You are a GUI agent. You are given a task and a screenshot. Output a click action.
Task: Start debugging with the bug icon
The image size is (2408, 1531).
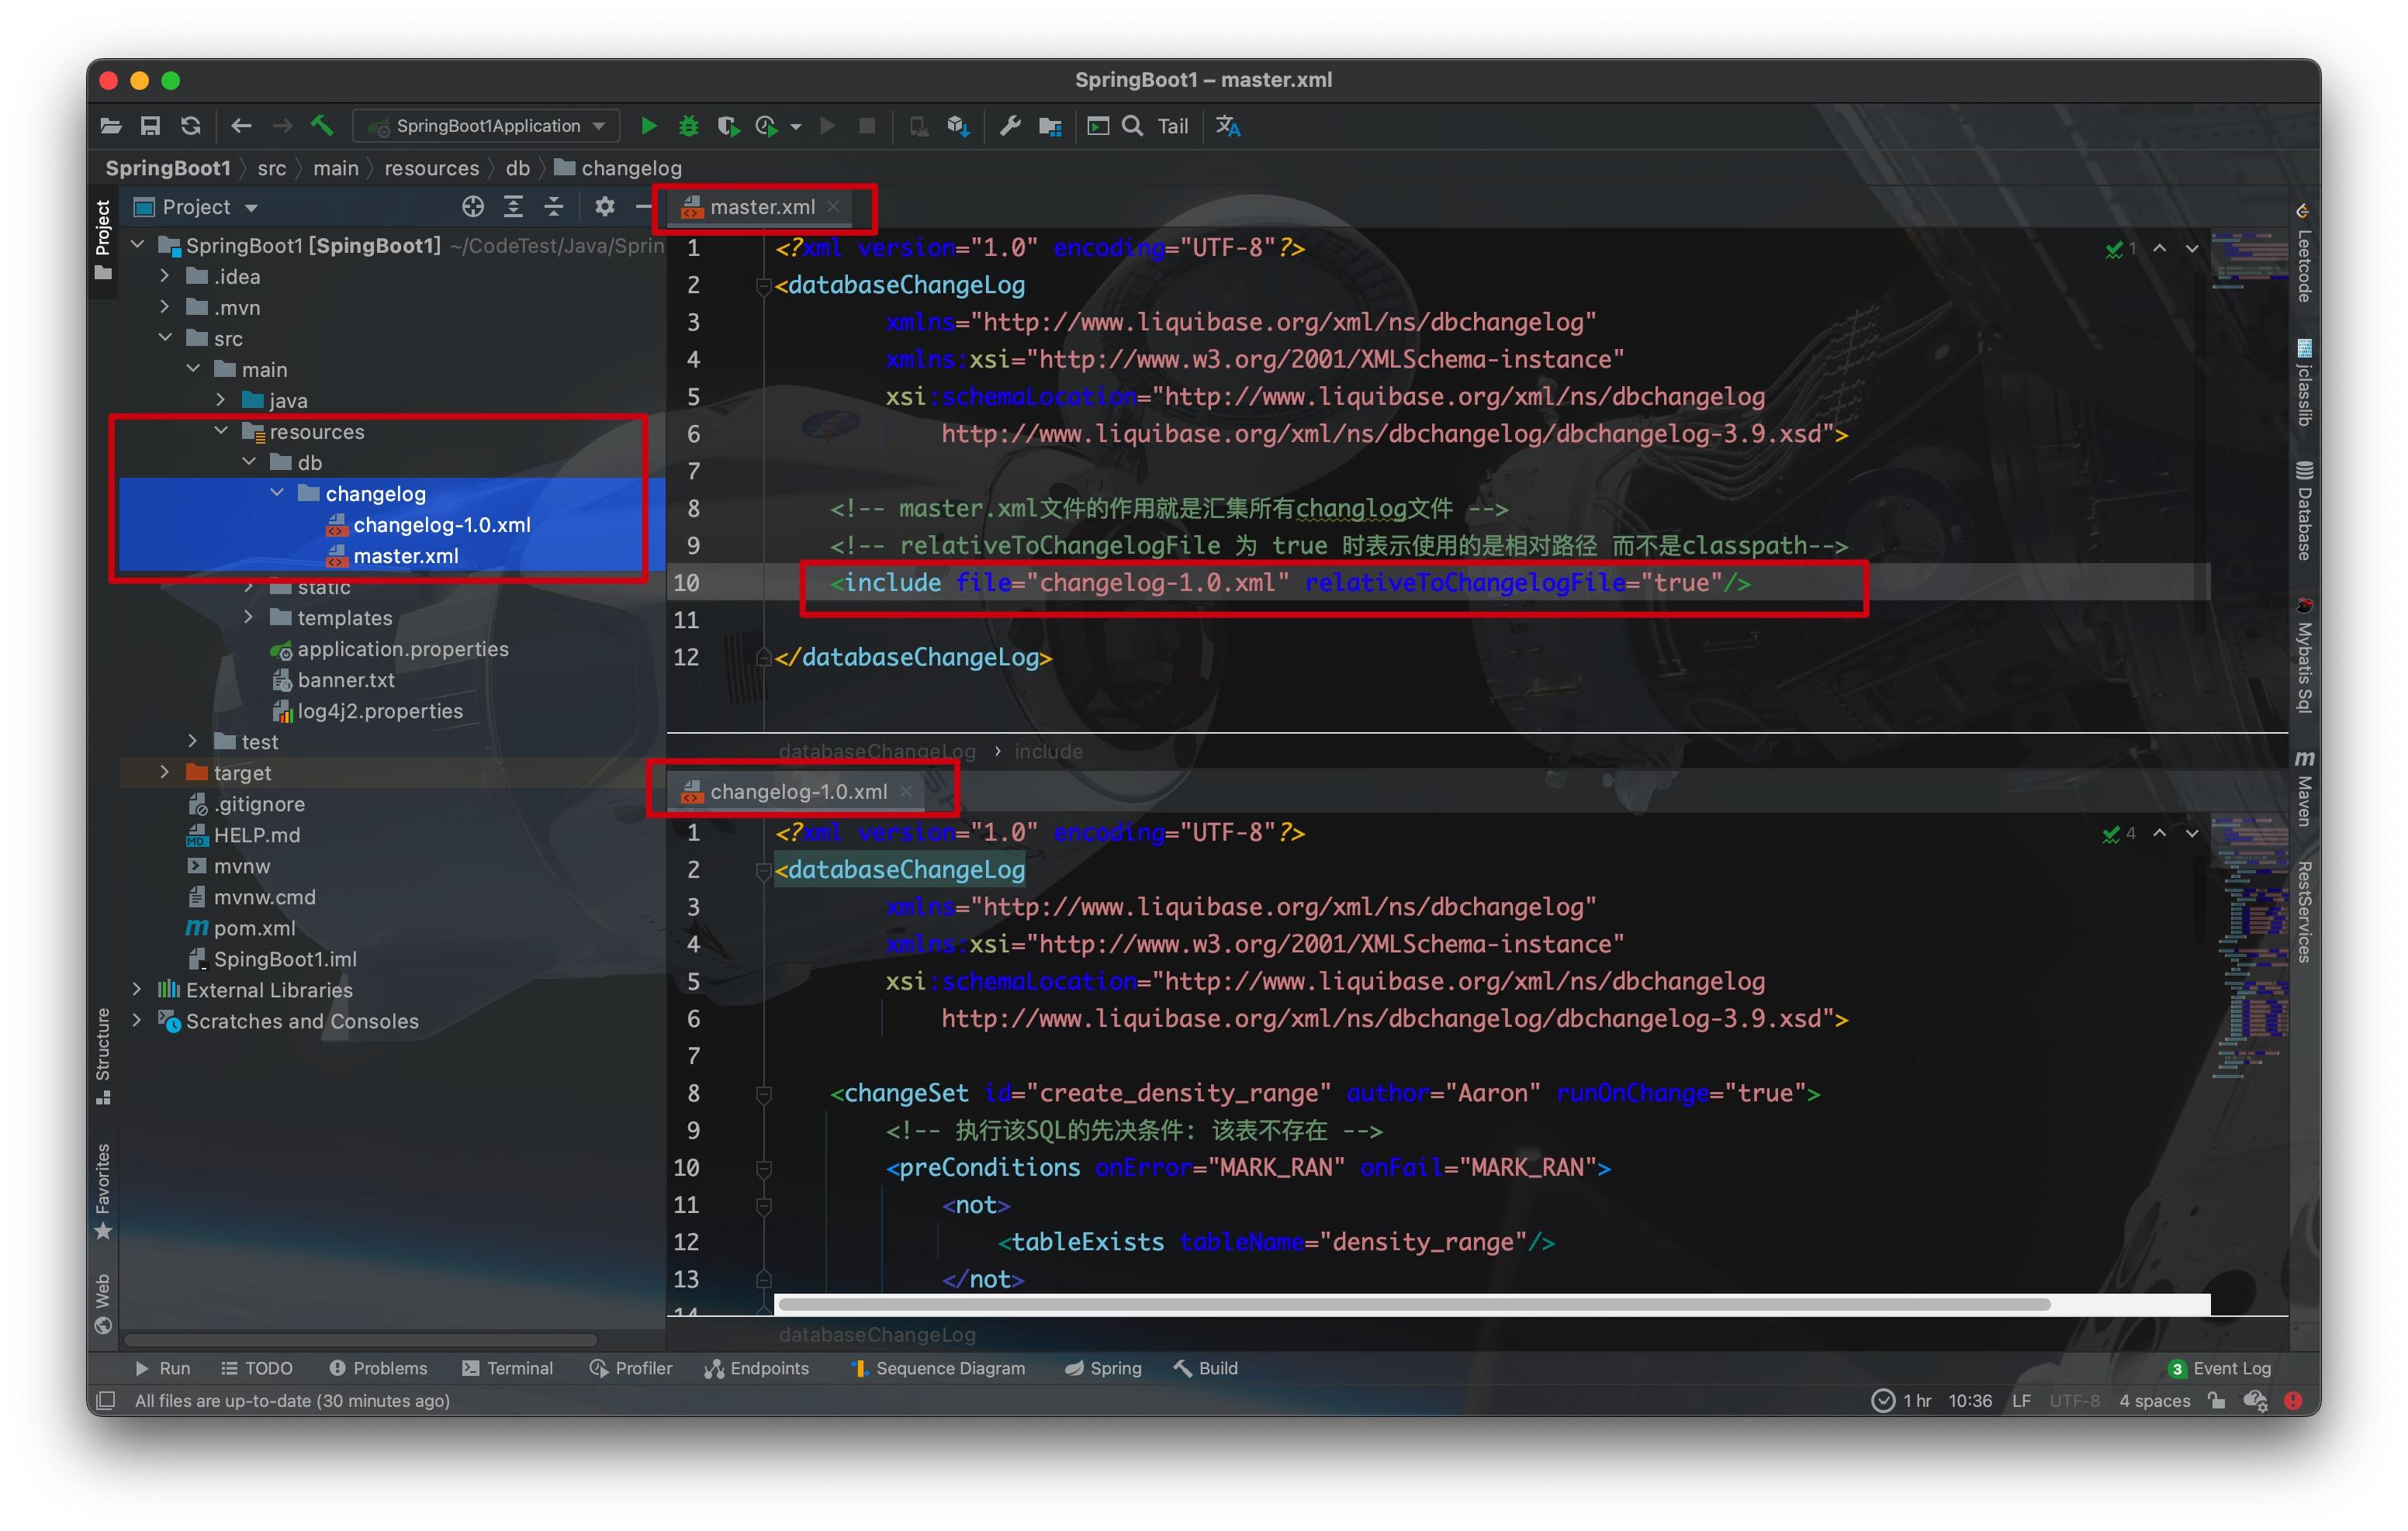point(688,126)
